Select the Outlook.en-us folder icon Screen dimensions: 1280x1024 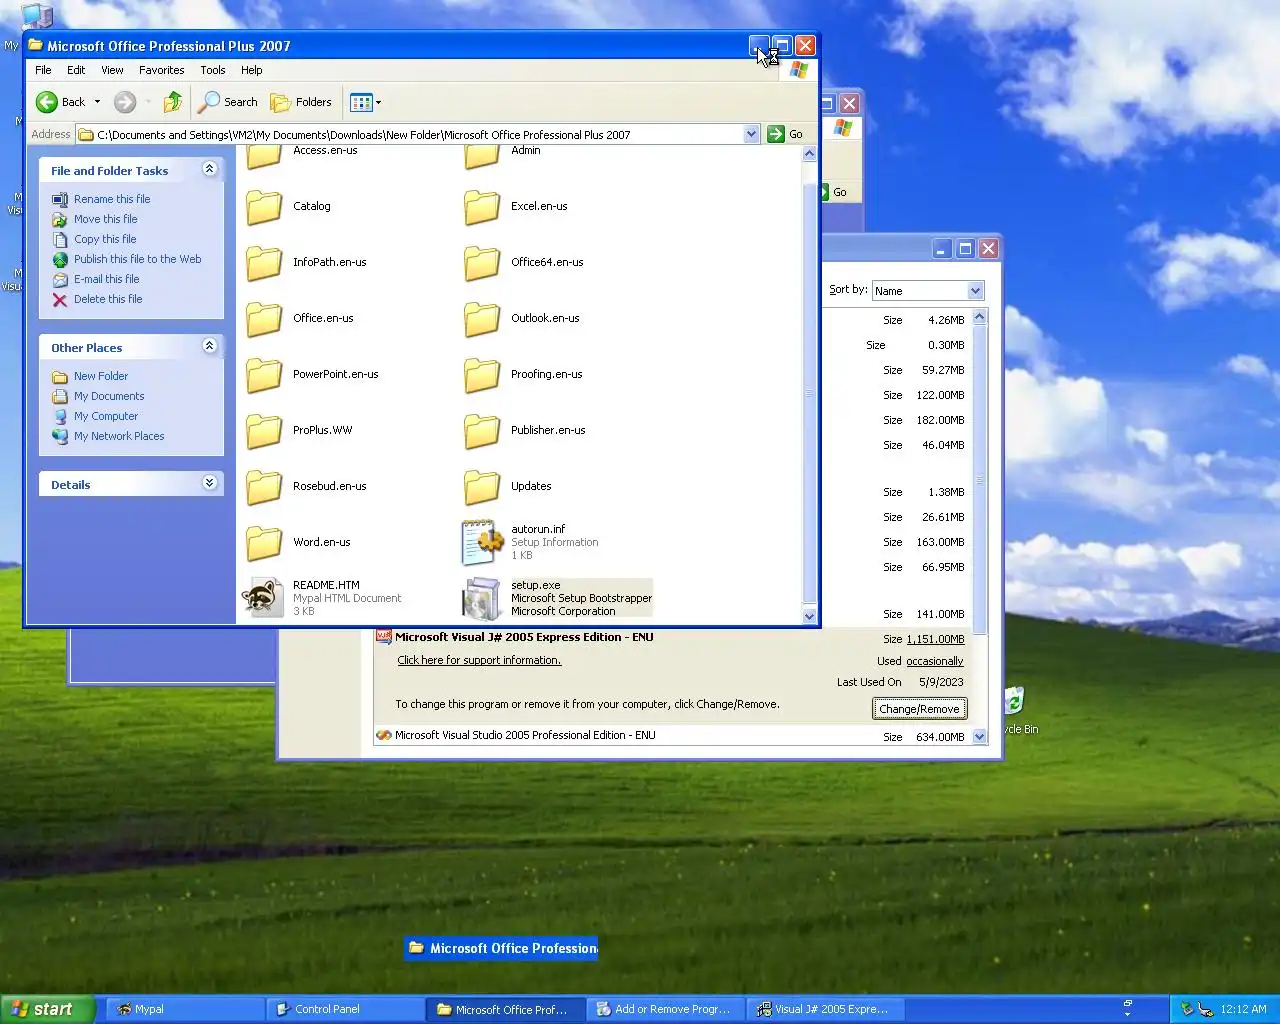482,319
